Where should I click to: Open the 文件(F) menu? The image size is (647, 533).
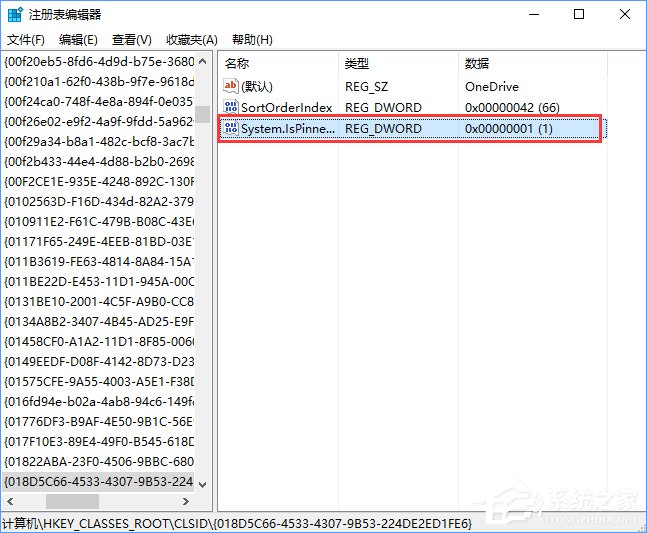click(x=26, y=40)
